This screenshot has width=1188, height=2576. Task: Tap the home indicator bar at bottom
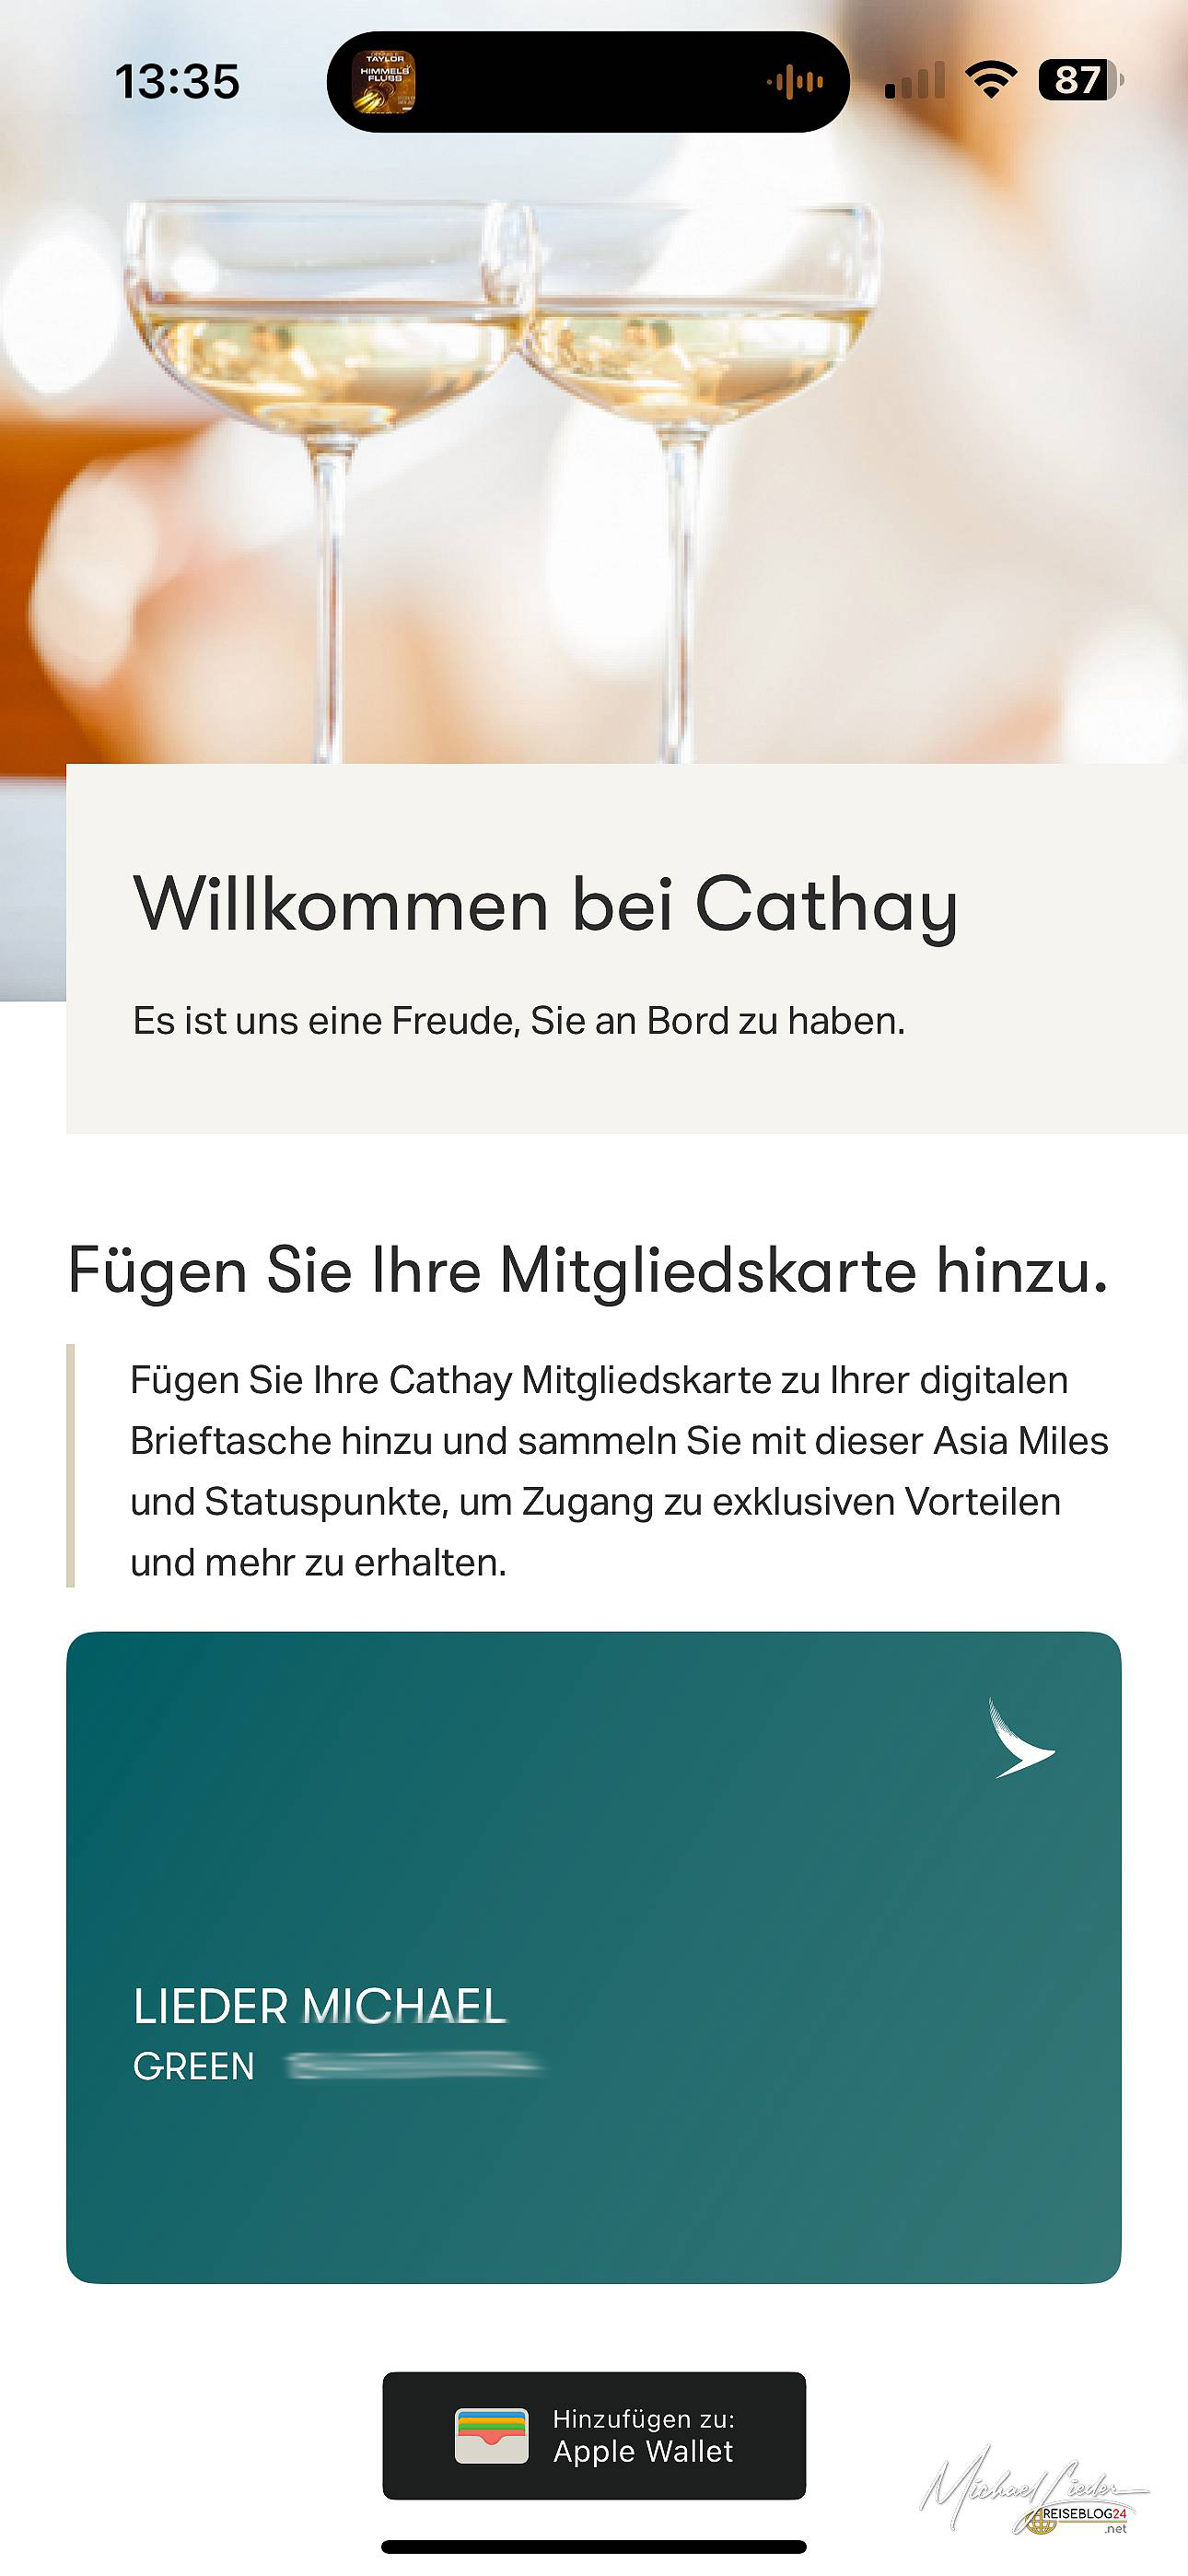coord(594,2546)
